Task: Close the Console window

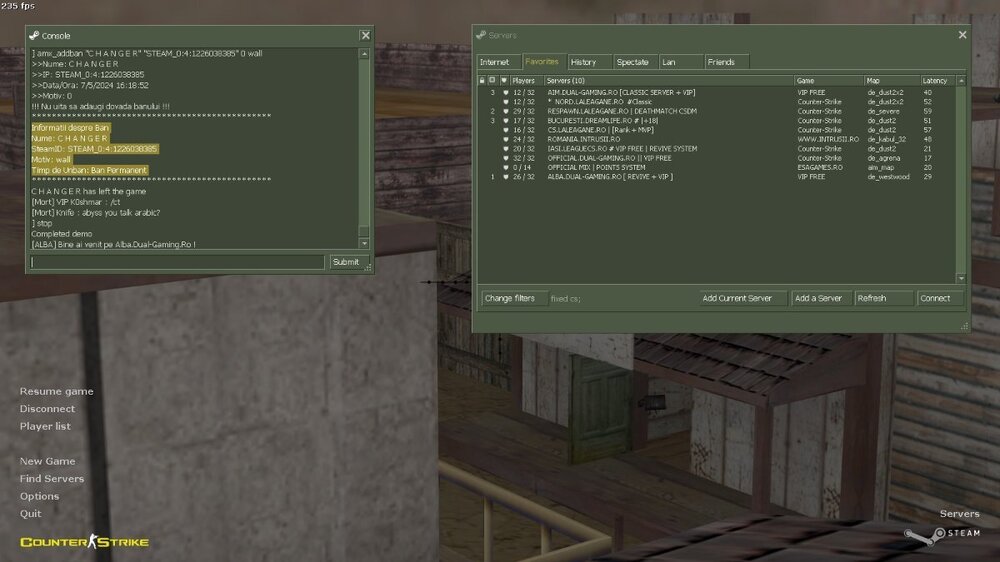Action: 365,35
